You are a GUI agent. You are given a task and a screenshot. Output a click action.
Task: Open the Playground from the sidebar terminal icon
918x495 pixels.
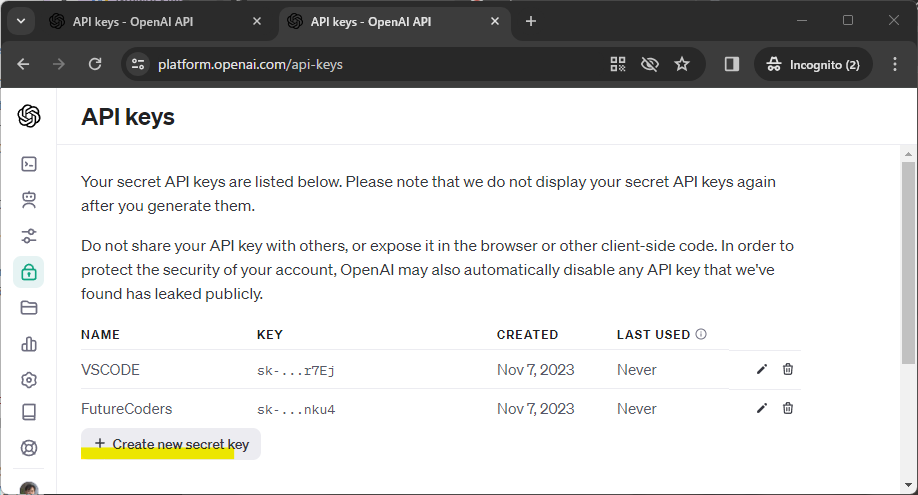[x=29, y=164]
